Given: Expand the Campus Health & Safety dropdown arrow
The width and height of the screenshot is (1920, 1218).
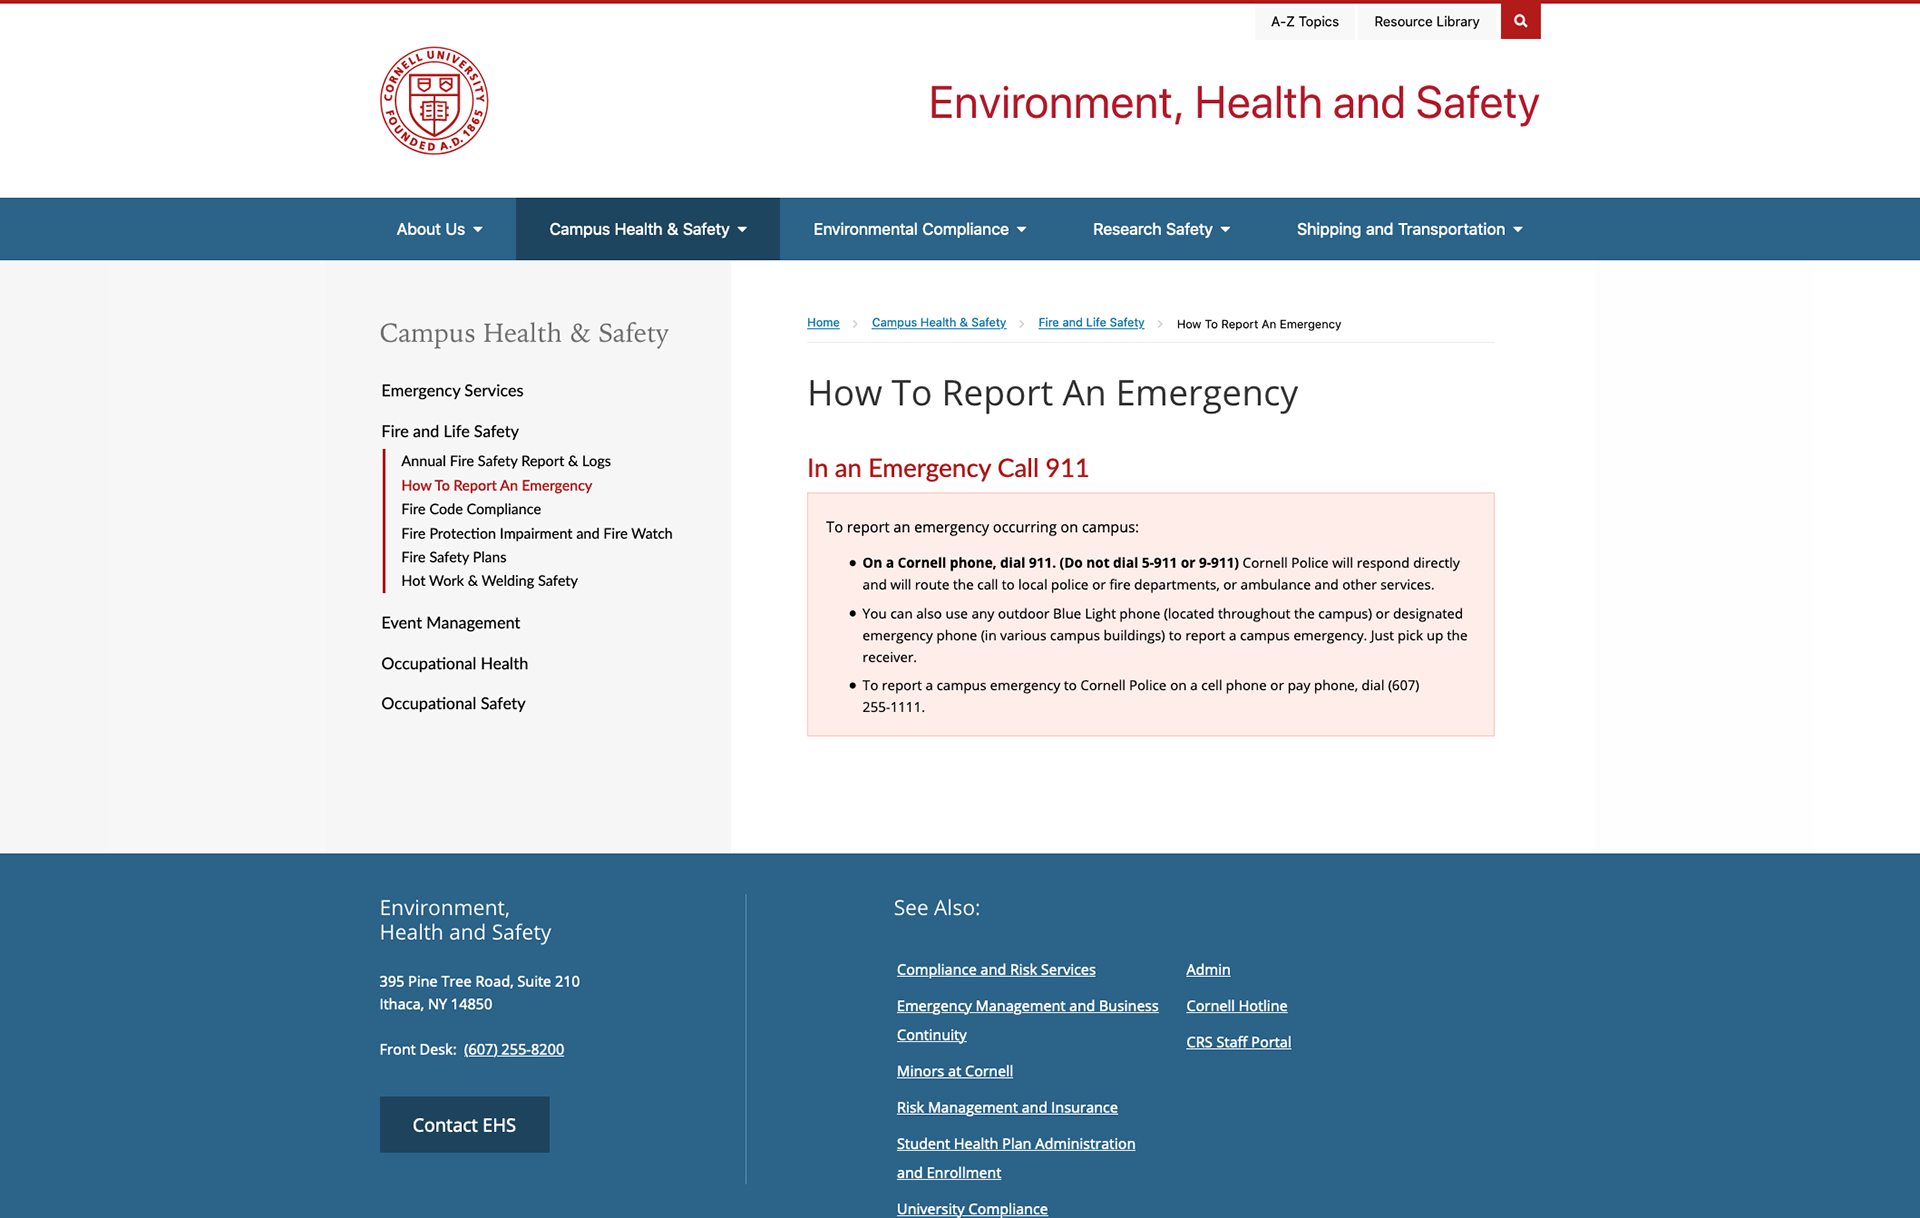Looking at the screenshot, I should 742,230.
